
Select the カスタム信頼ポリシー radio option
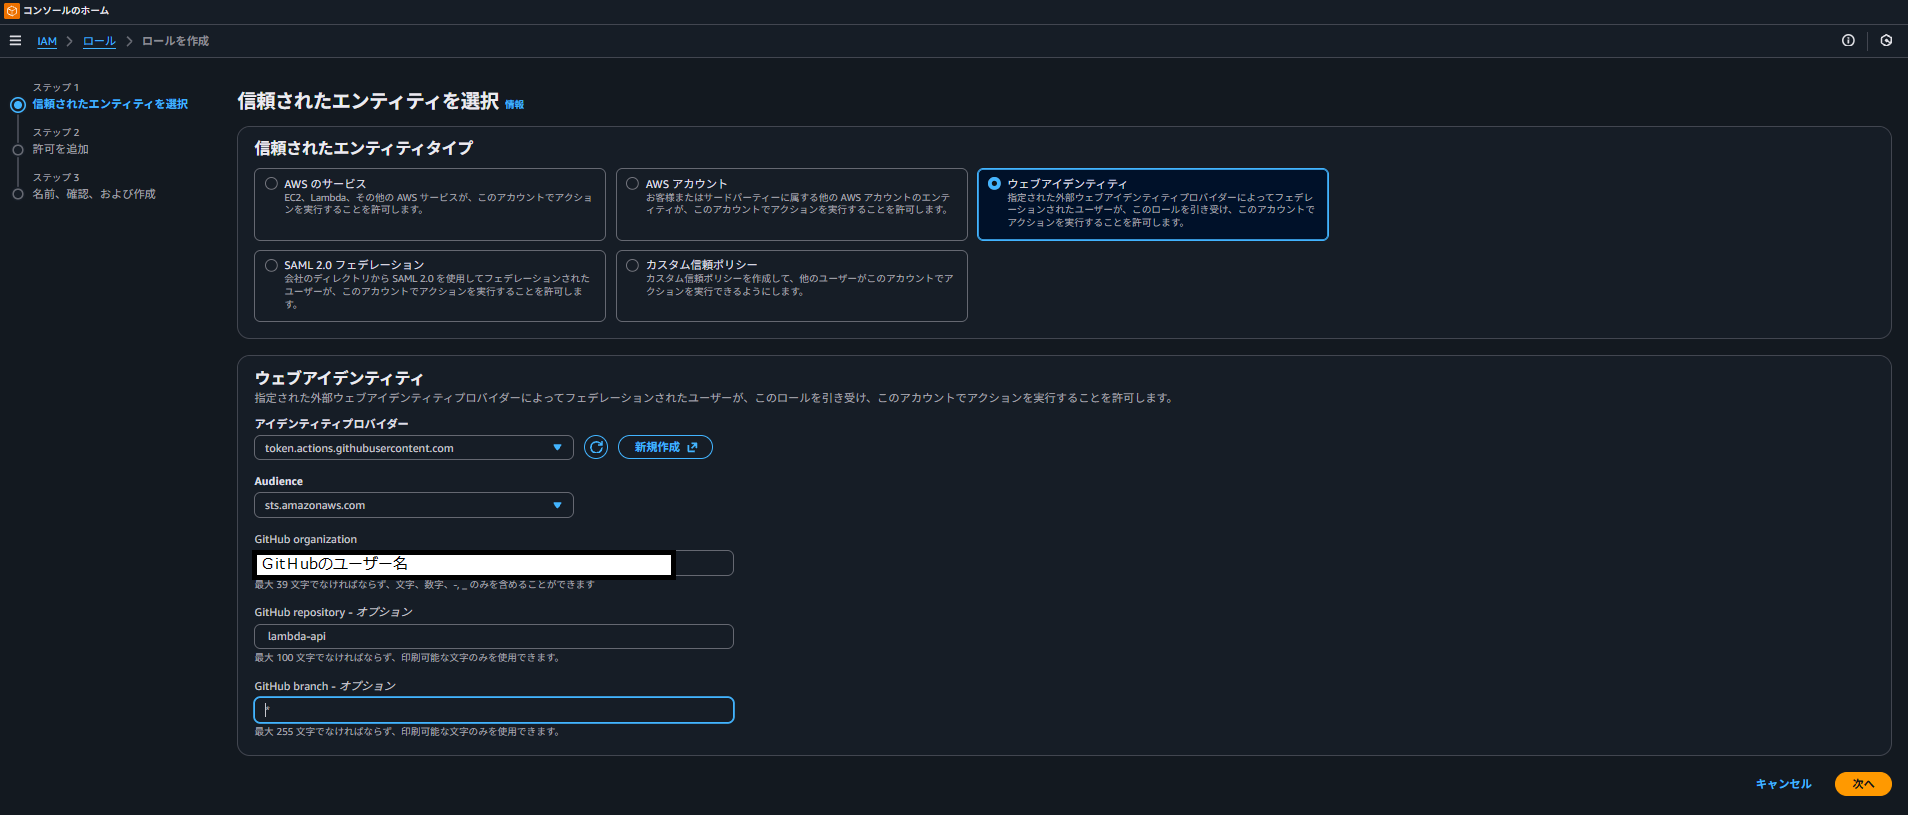click(x=633, y=265)
